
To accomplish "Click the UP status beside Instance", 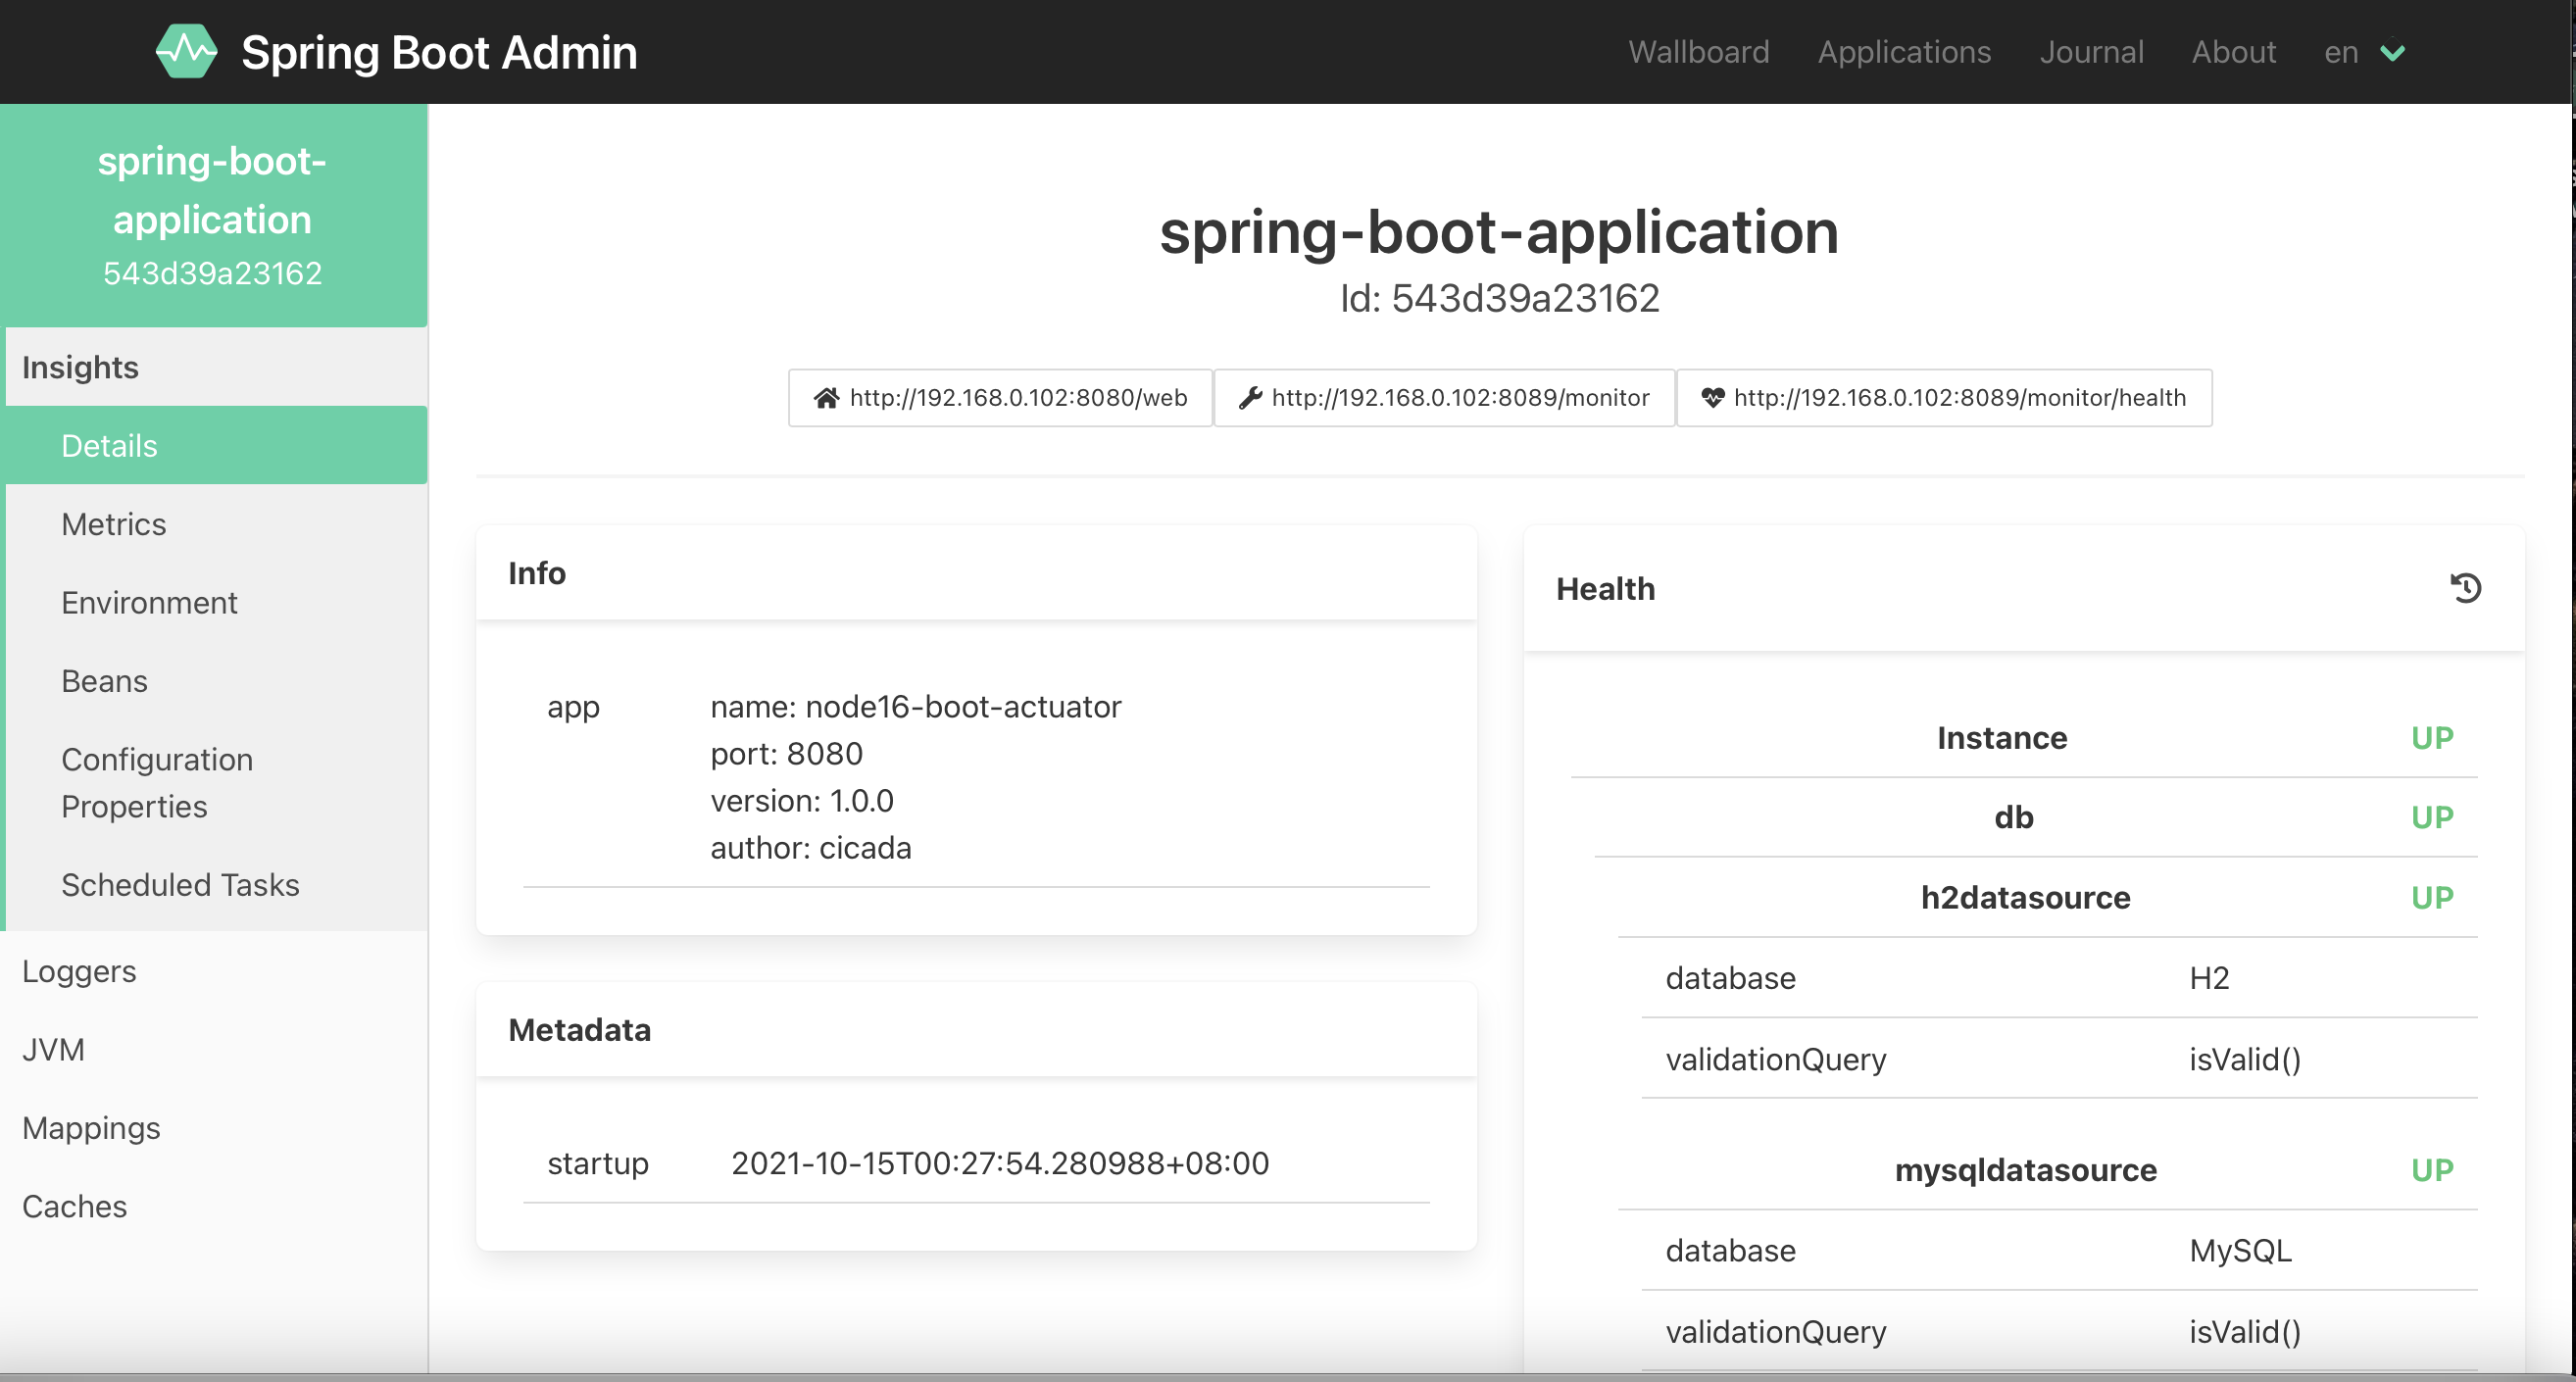I will tap(2432, 738).
